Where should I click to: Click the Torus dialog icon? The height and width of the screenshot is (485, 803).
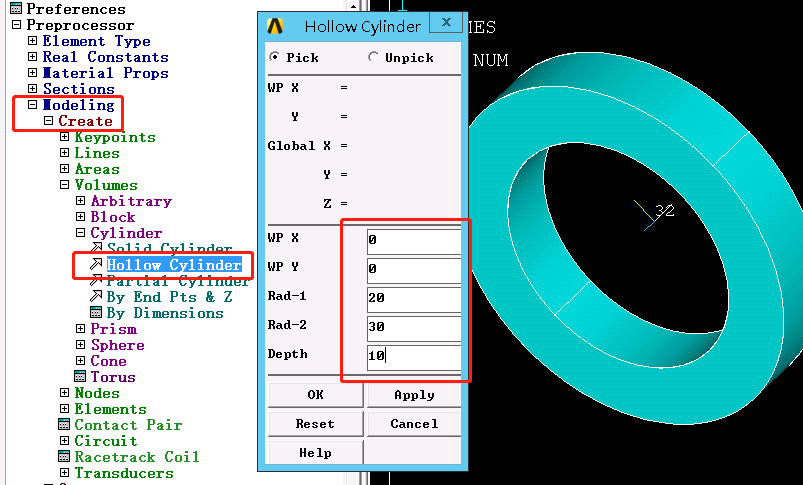click(80, 376)
